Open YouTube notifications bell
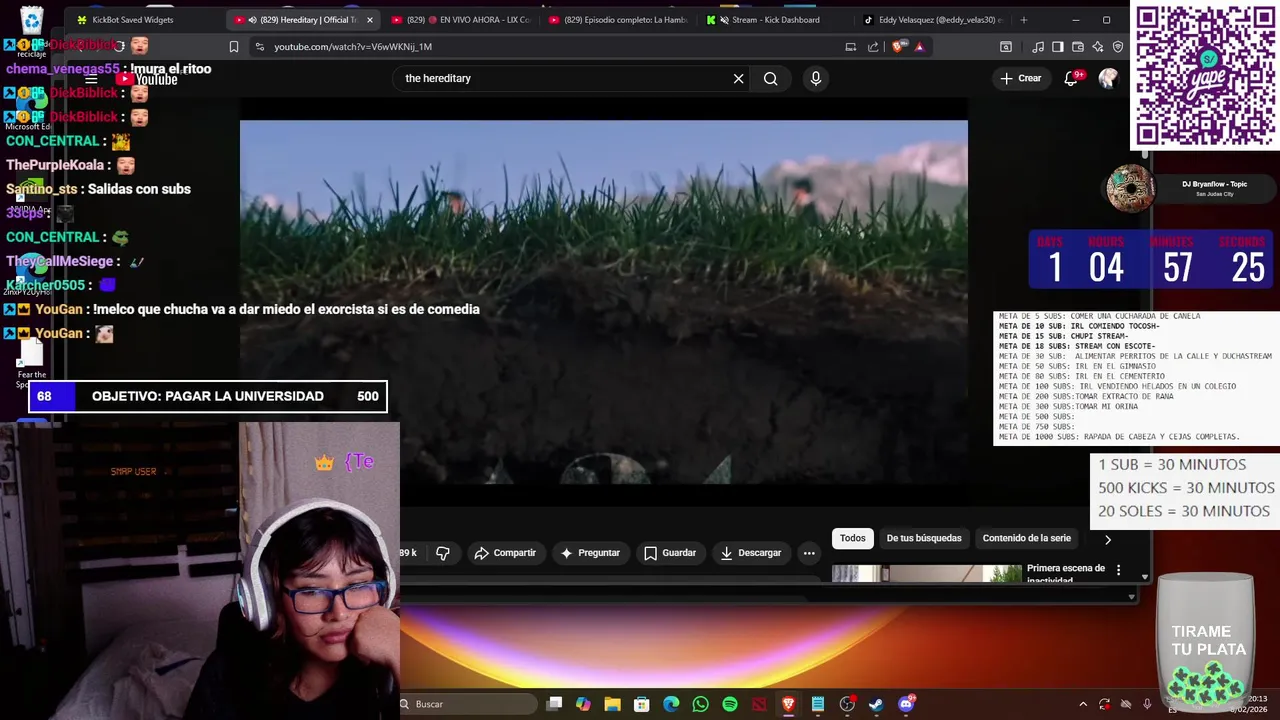The image size is (1280, 720). point(1072,78)
